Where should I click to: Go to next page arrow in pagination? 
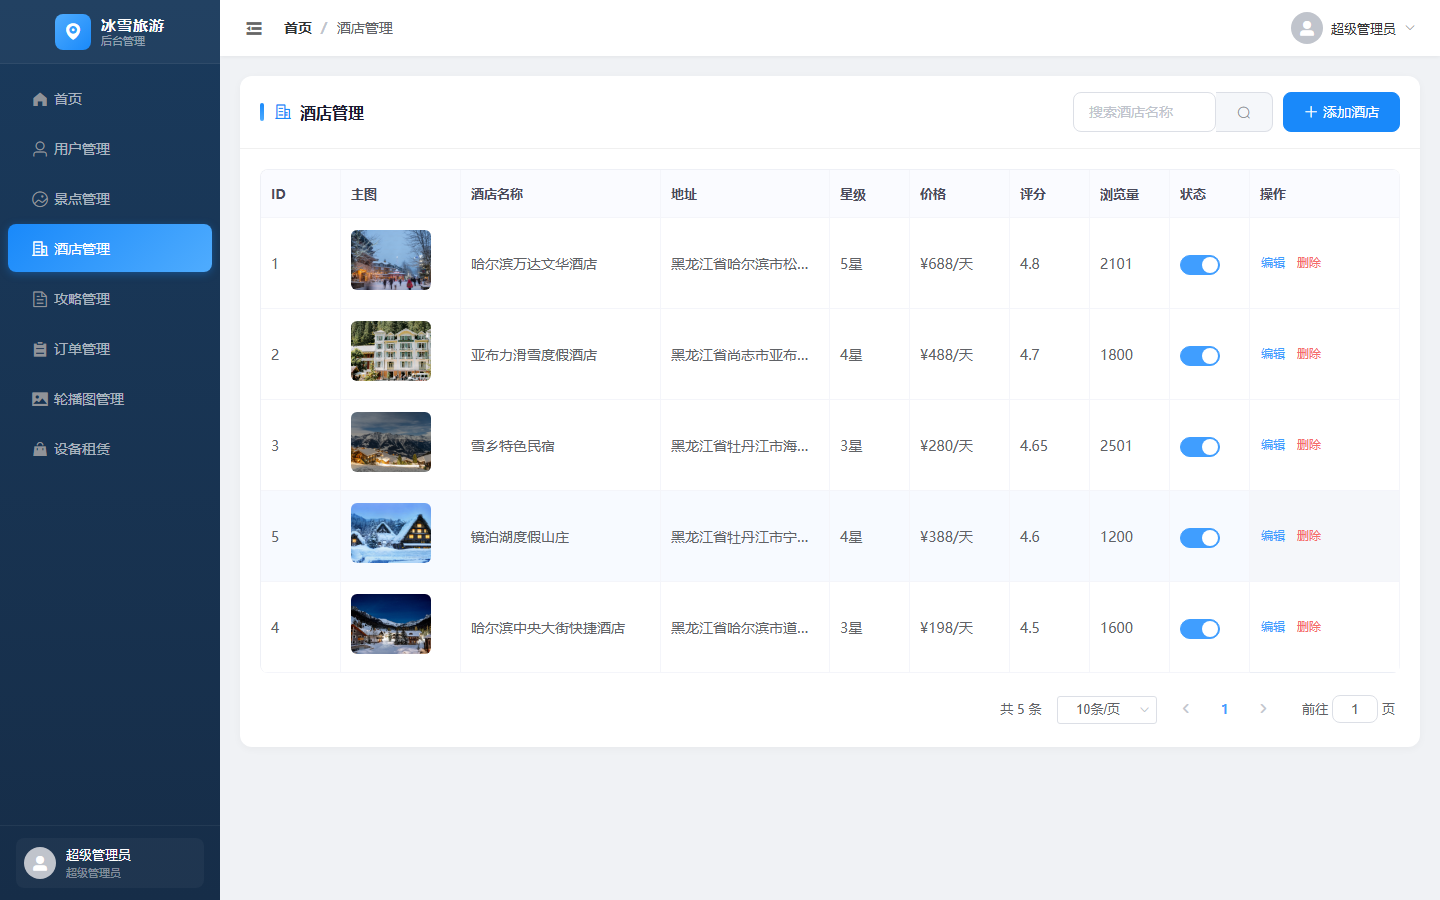[1263, 709]
